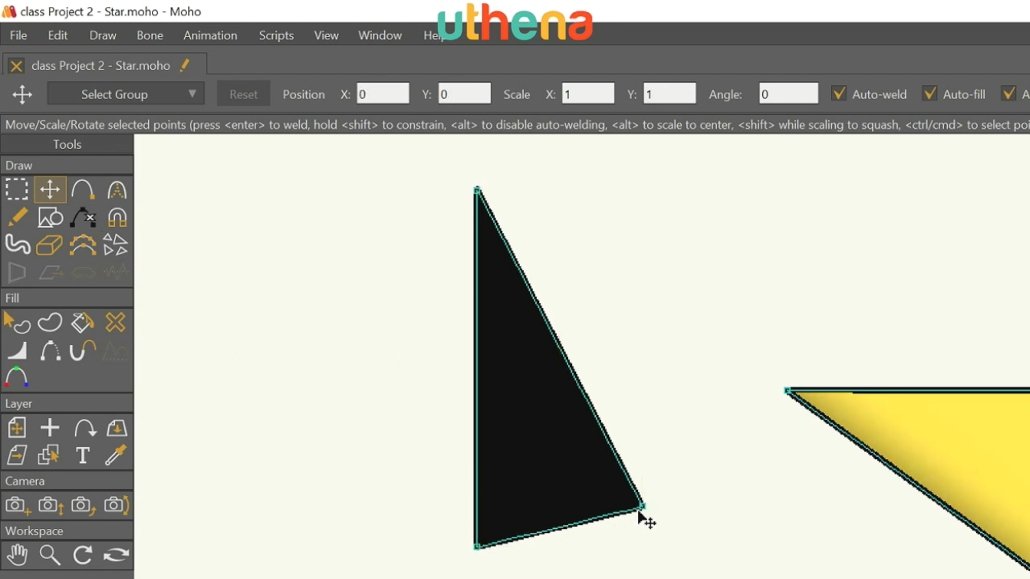Select the Point Reduction tool
1030x579 pixels.
83,244
